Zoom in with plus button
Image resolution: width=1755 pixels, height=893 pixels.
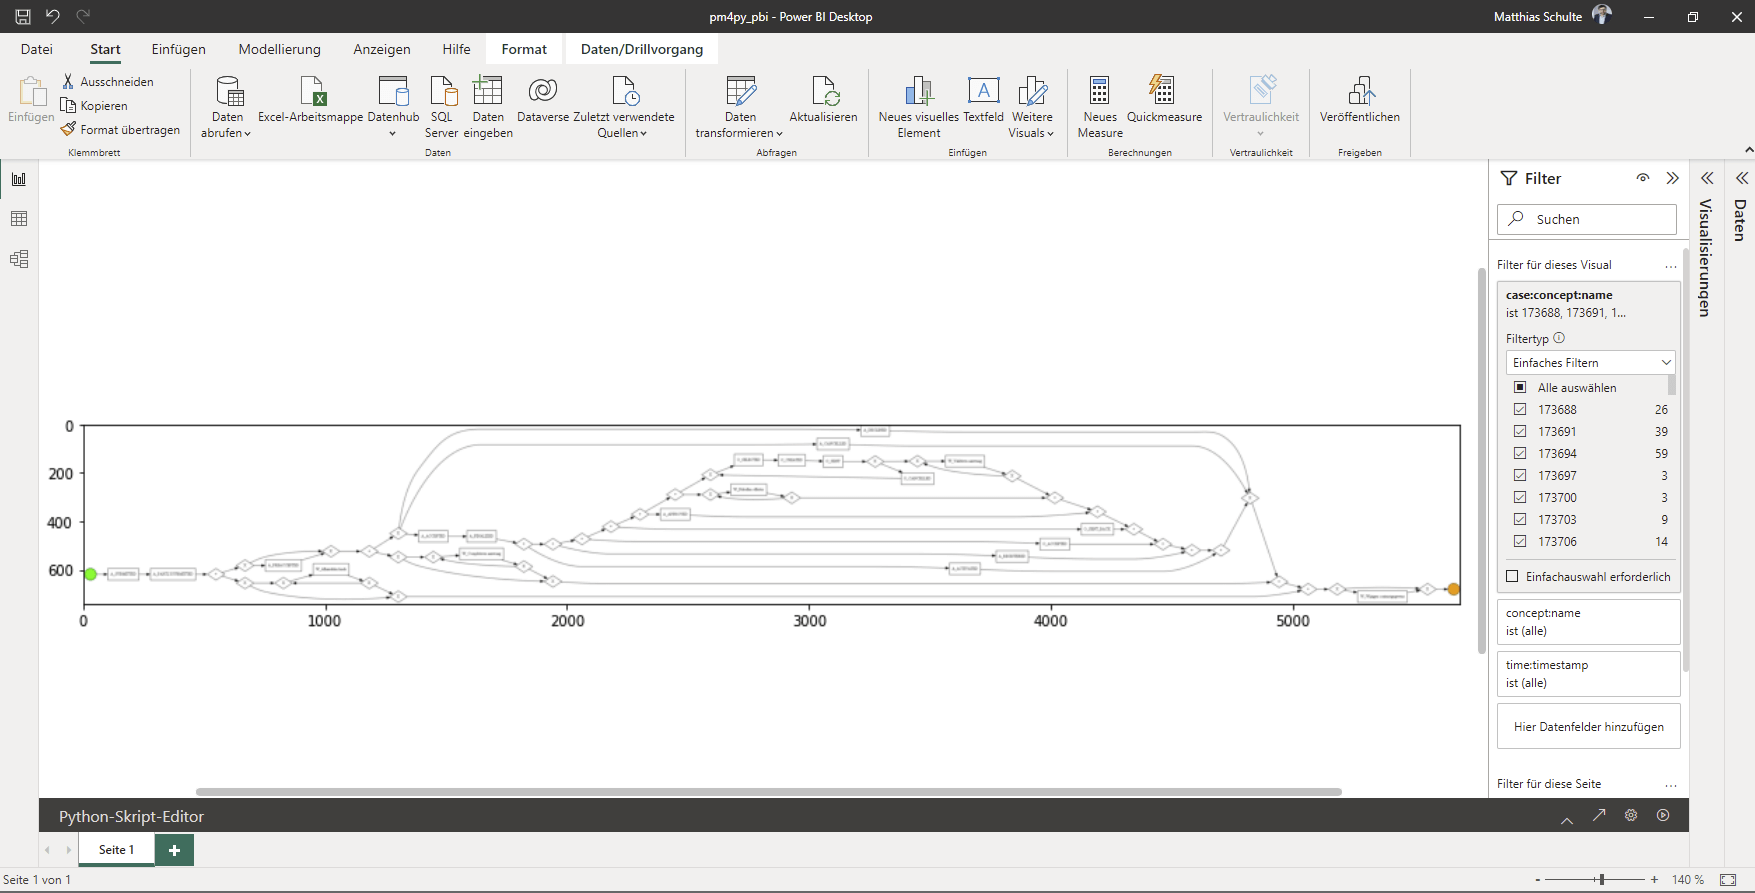point(1655,880)
